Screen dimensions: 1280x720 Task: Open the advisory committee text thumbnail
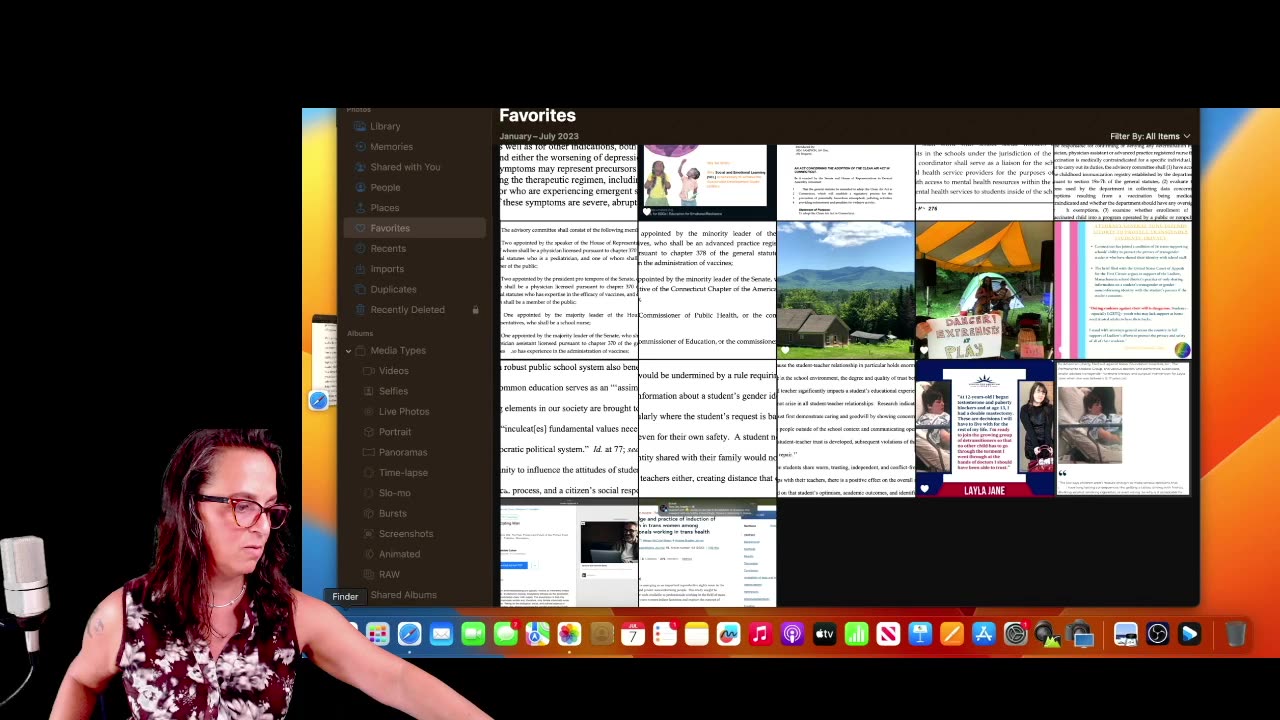(569, 290)
